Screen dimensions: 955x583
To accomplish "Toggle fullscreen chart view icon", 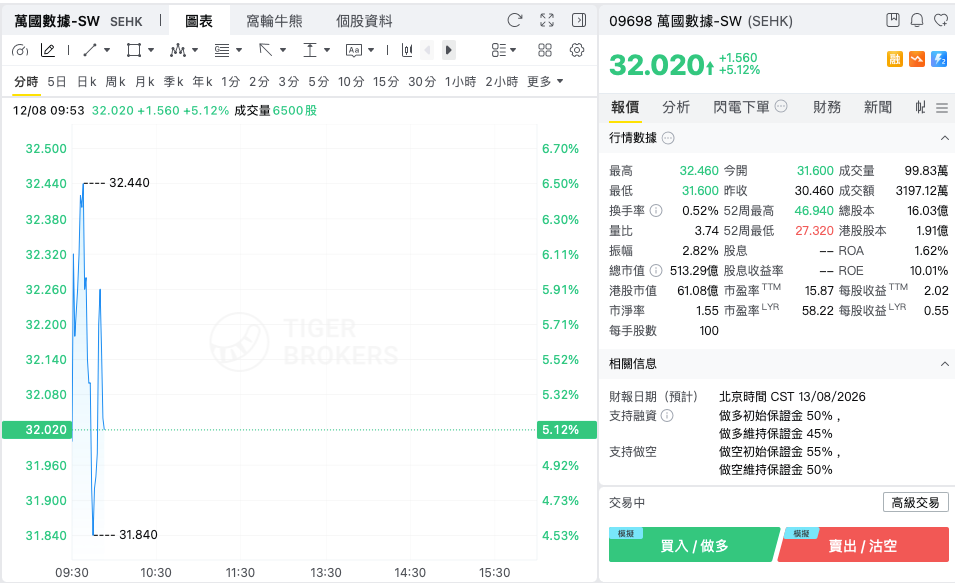I will click(547, 20).
